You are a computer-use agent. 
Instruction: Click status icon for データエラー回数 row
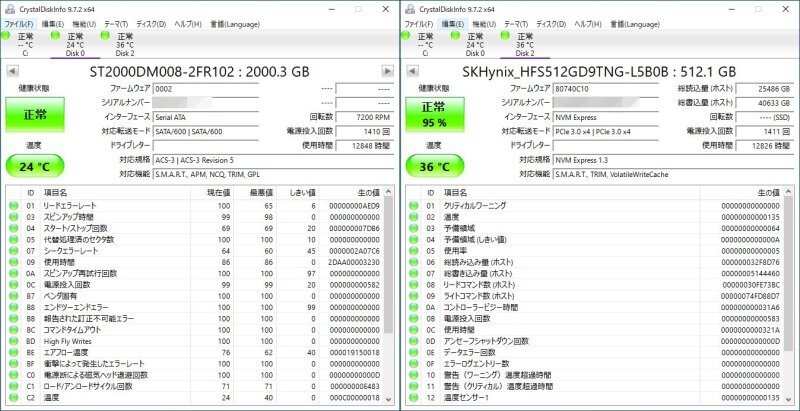pyautogui.click(x=413, y=353)
